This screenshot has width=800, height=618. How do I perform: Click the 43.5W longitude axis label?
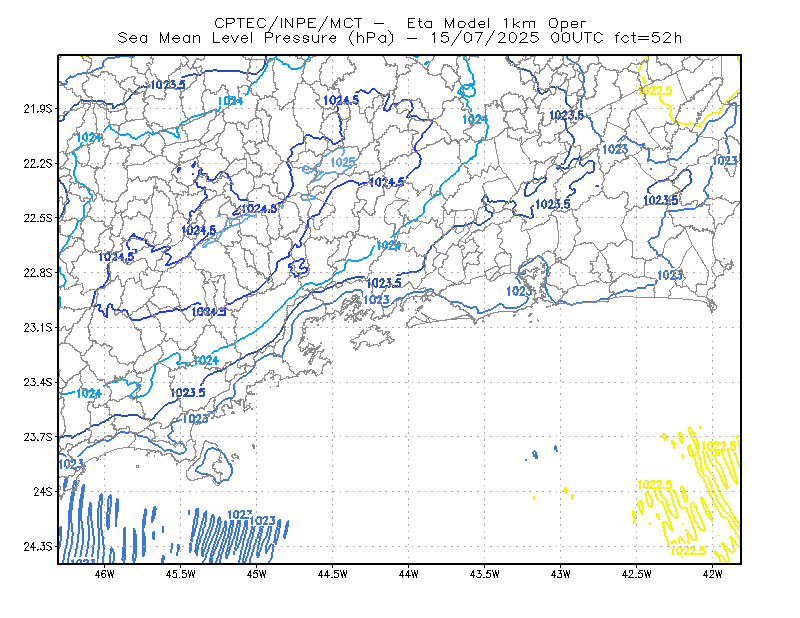click(484, 574)
